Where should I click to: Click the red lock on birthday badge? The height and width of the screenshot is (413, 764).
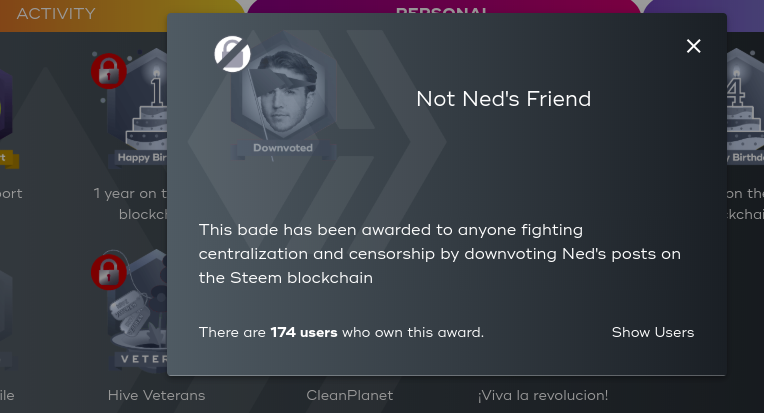(108, 70)
